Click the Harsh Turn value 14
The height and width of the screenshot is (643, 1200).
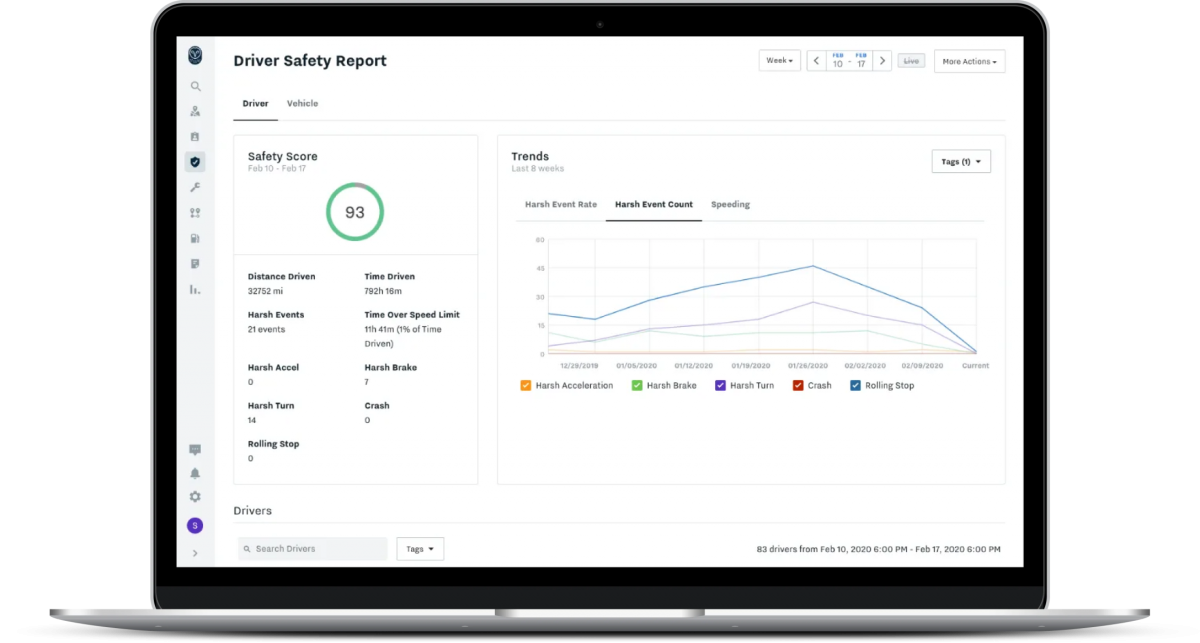click(251, 420)
